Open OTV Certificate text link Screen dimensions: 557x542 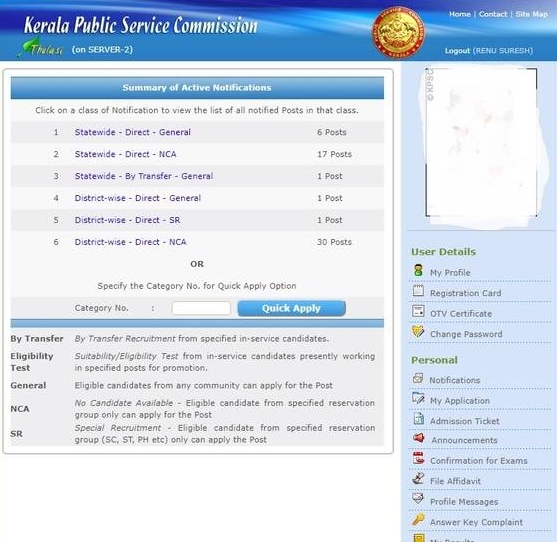click(461, 314)
